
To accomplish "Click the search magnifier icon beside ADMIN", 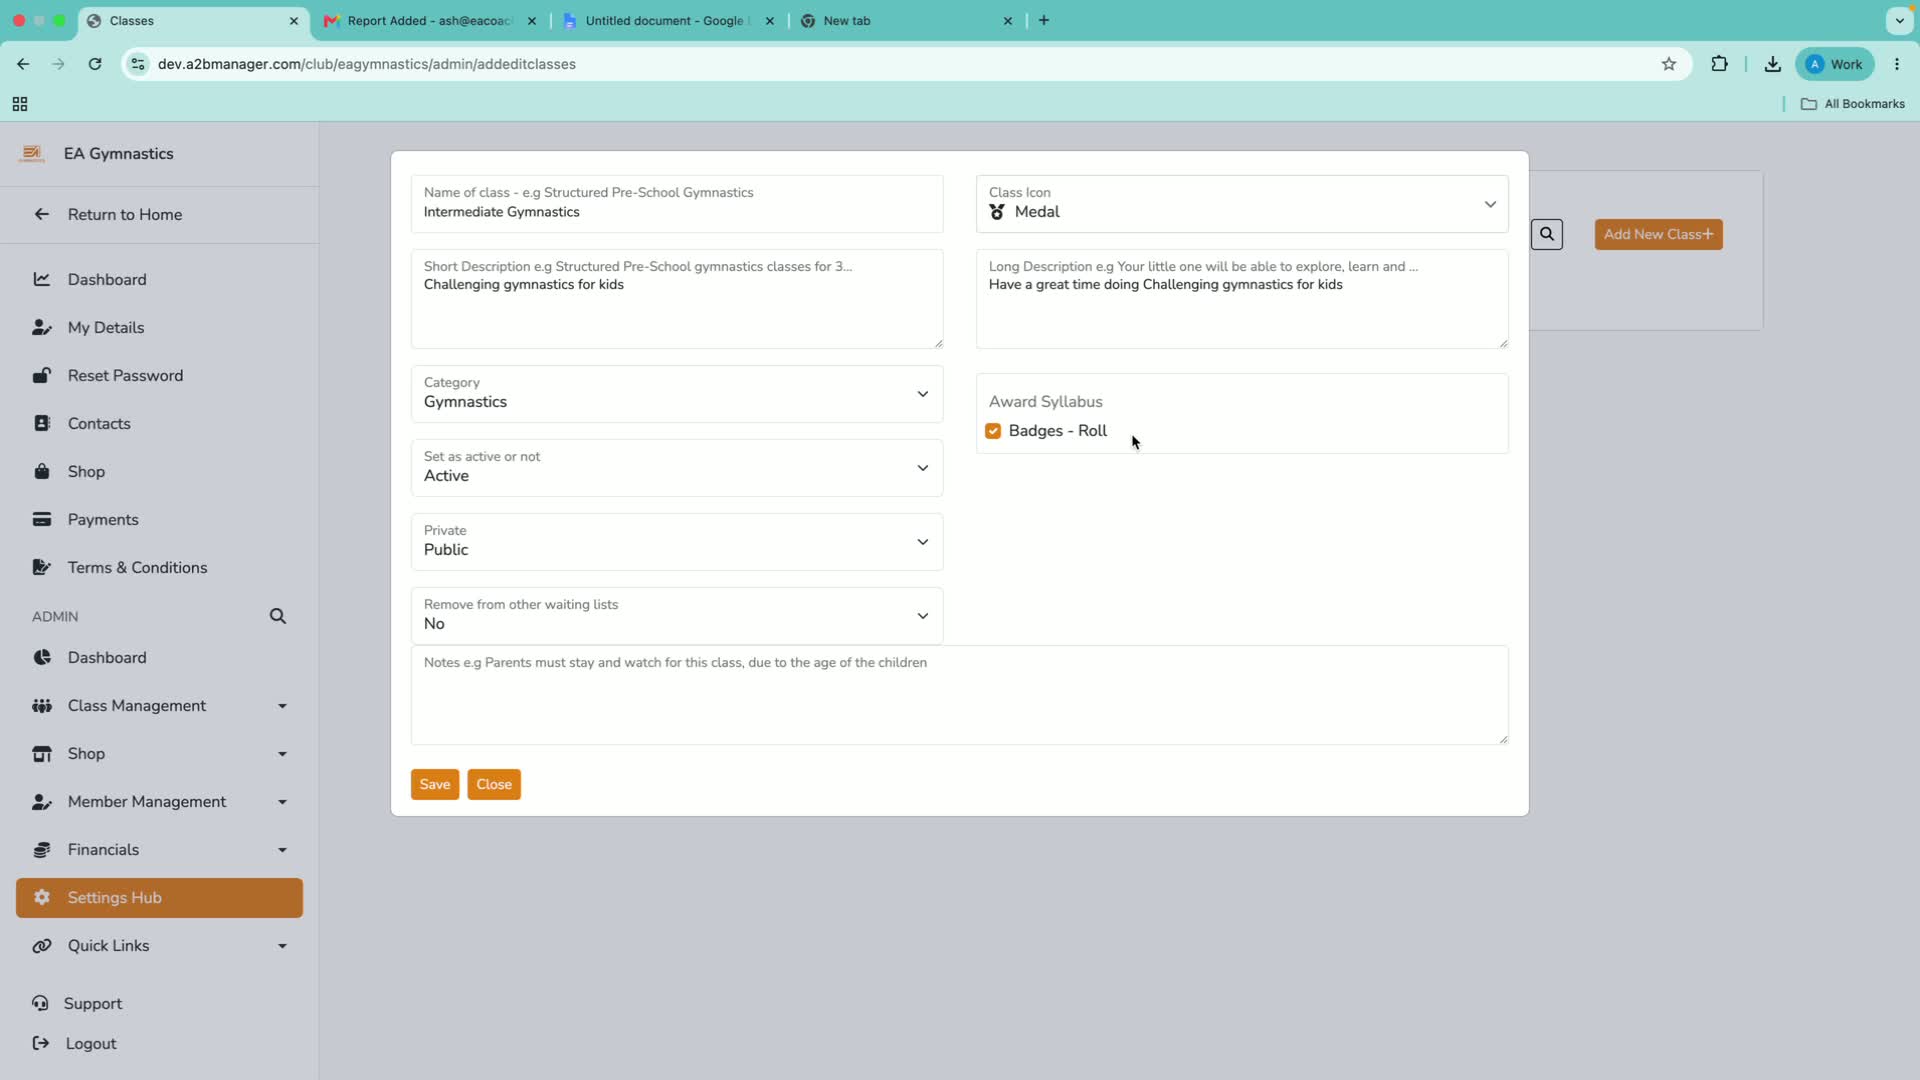I will click(278, 616).
